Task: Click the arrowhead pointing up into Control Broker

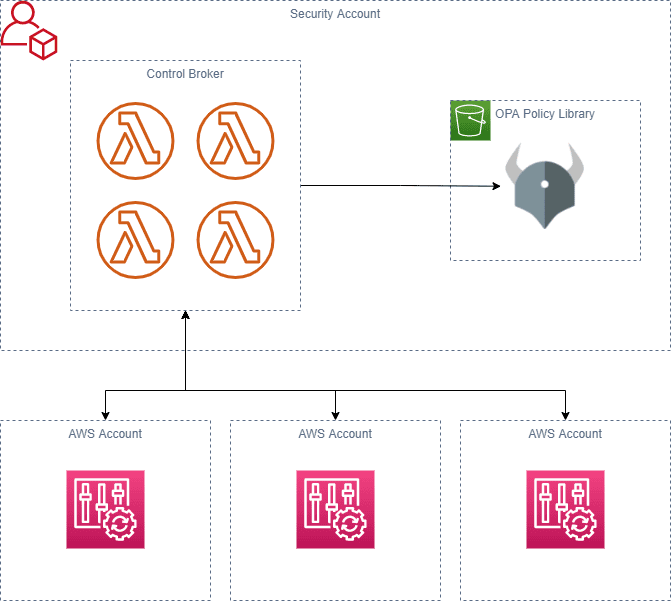Action: click(185, 315)
